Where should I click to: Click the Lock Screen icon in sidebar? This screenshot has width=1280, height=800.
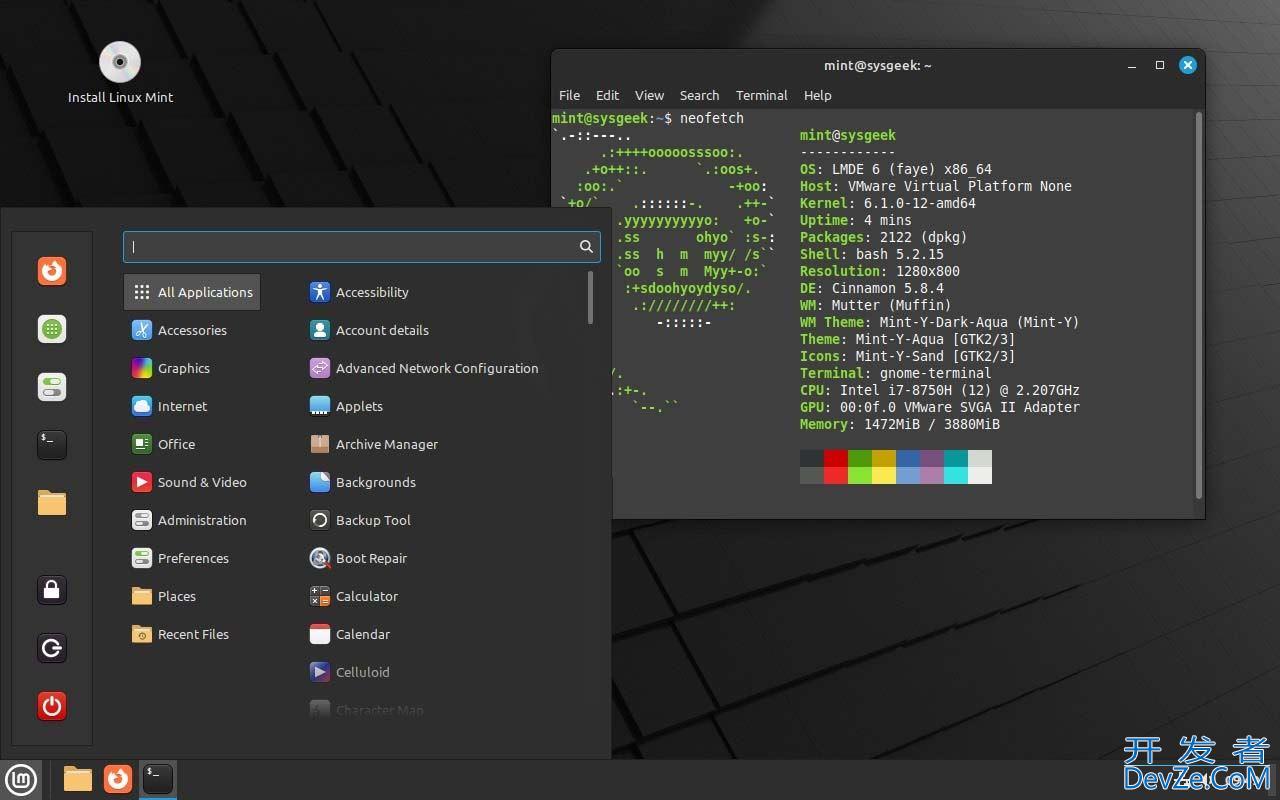coord(52,590)
